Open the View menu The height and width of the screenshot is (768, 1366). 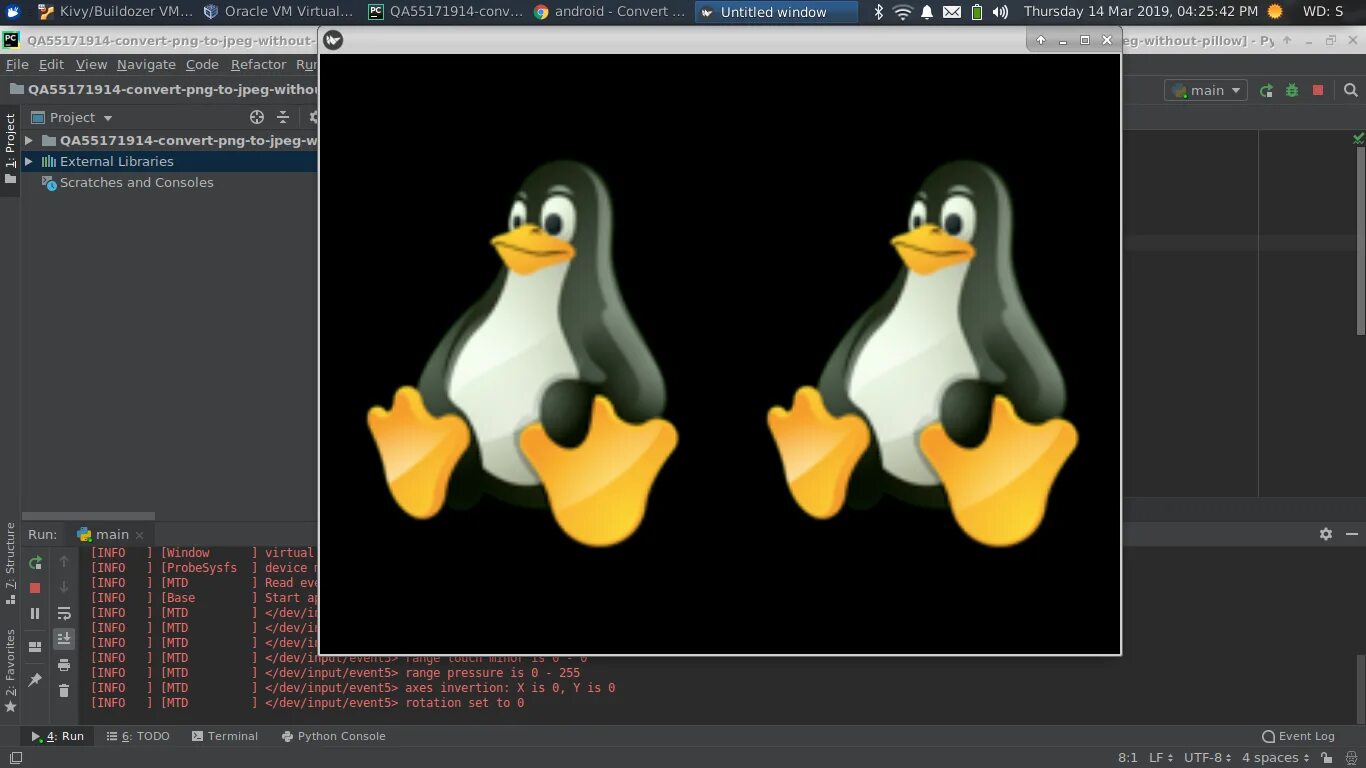click(91, 64)
